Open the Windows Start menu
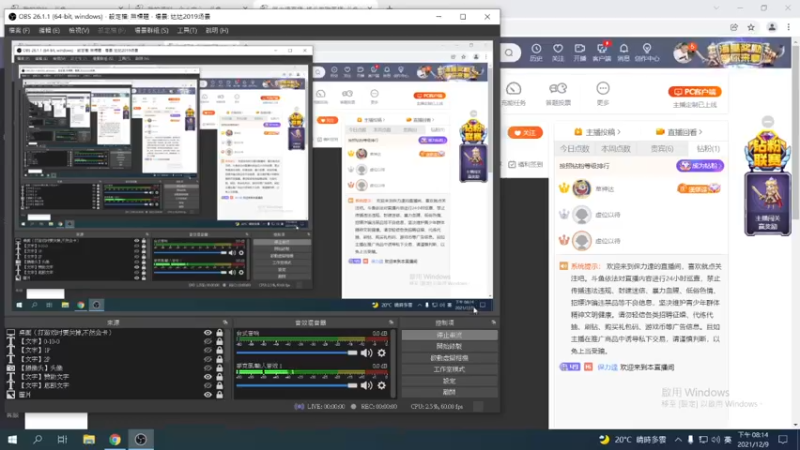Viewport: 800px width, 450px height. (12, 439)
